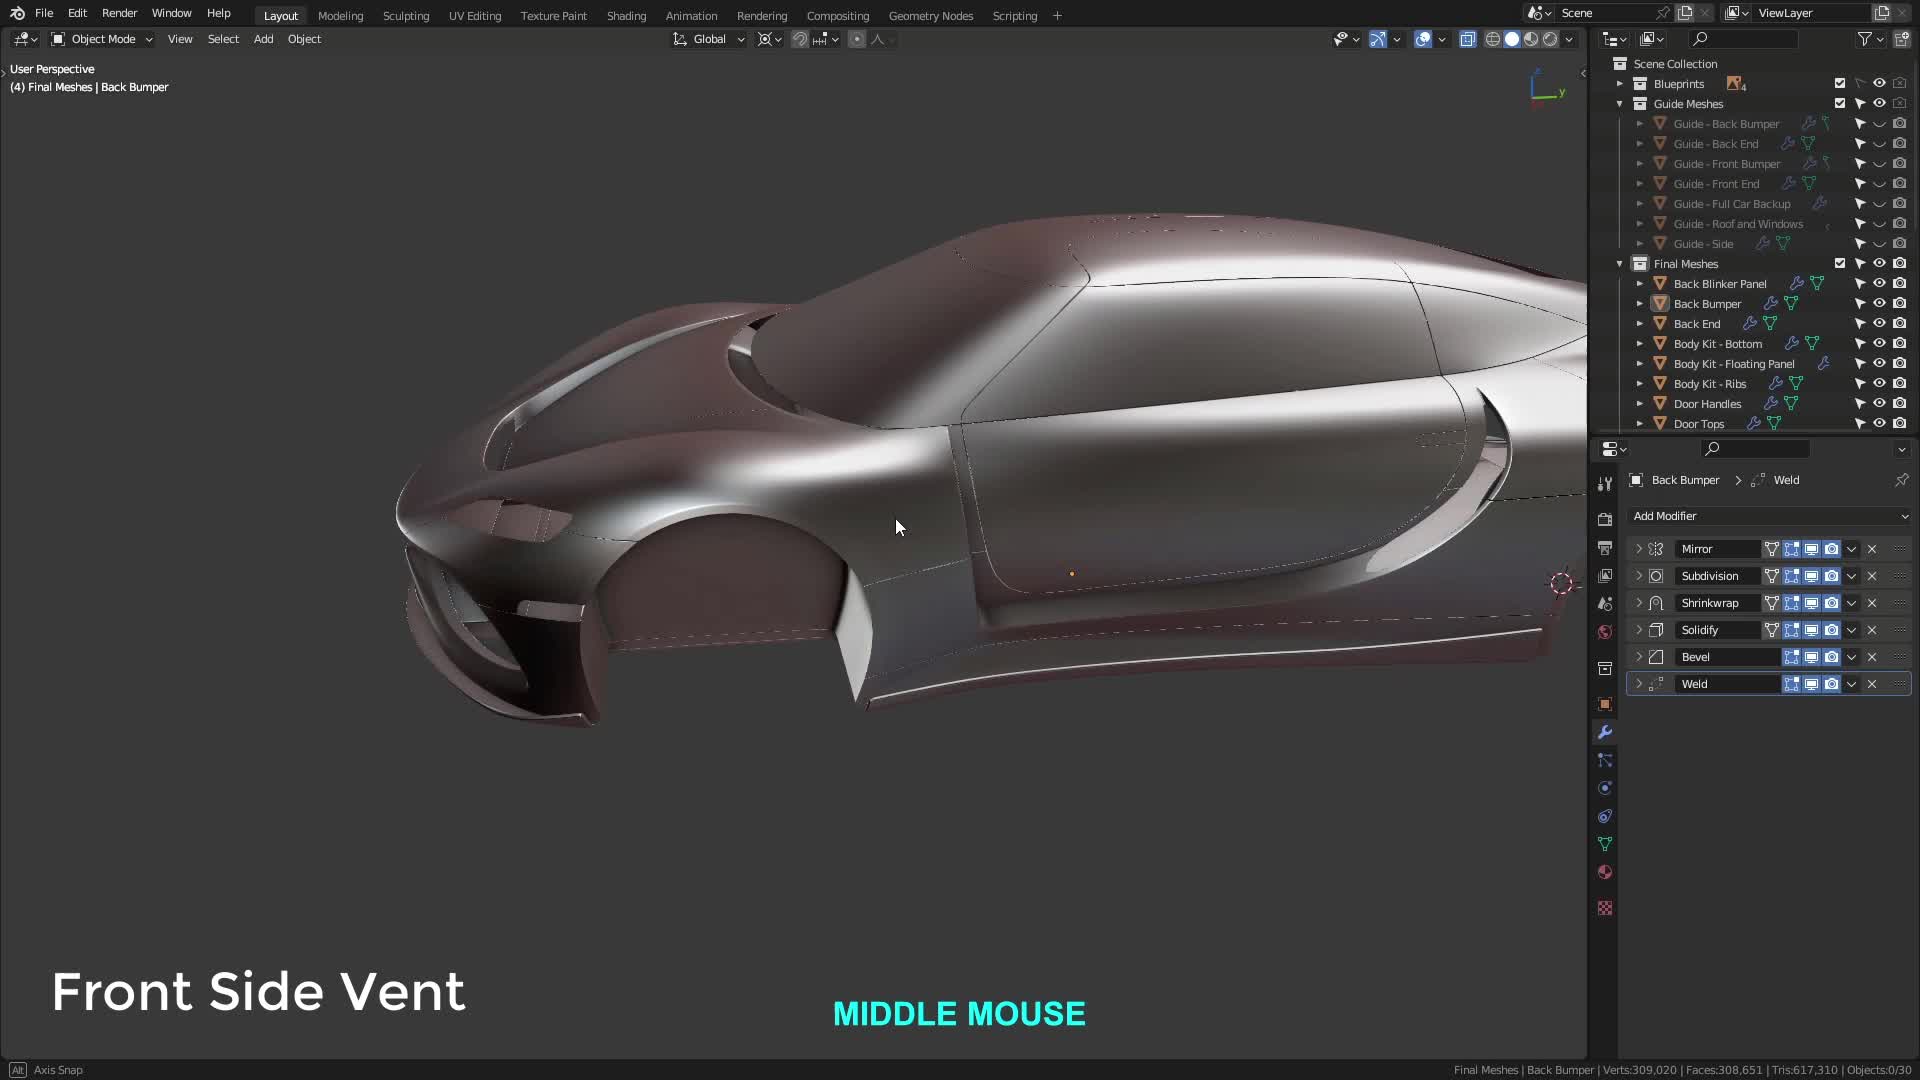Pin the Back Bumper properties panel

(x=1901, y=480)
